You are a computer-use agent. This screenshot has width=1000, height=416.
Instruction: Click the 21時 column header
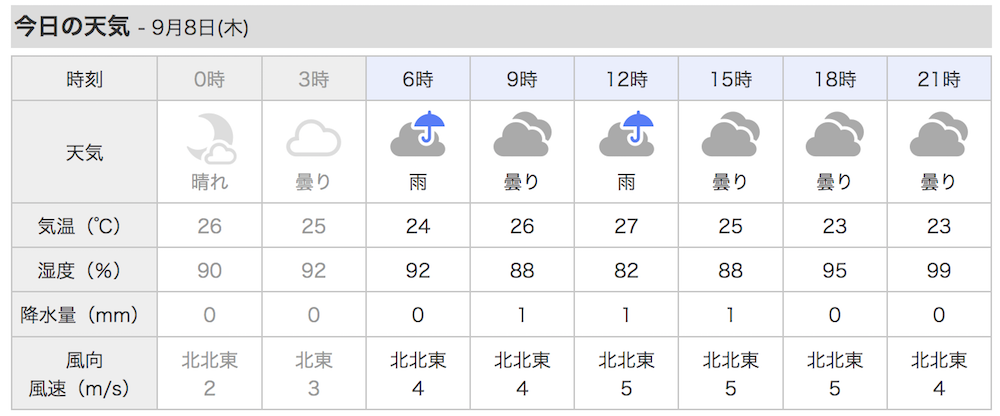click(x=938, y=79)
